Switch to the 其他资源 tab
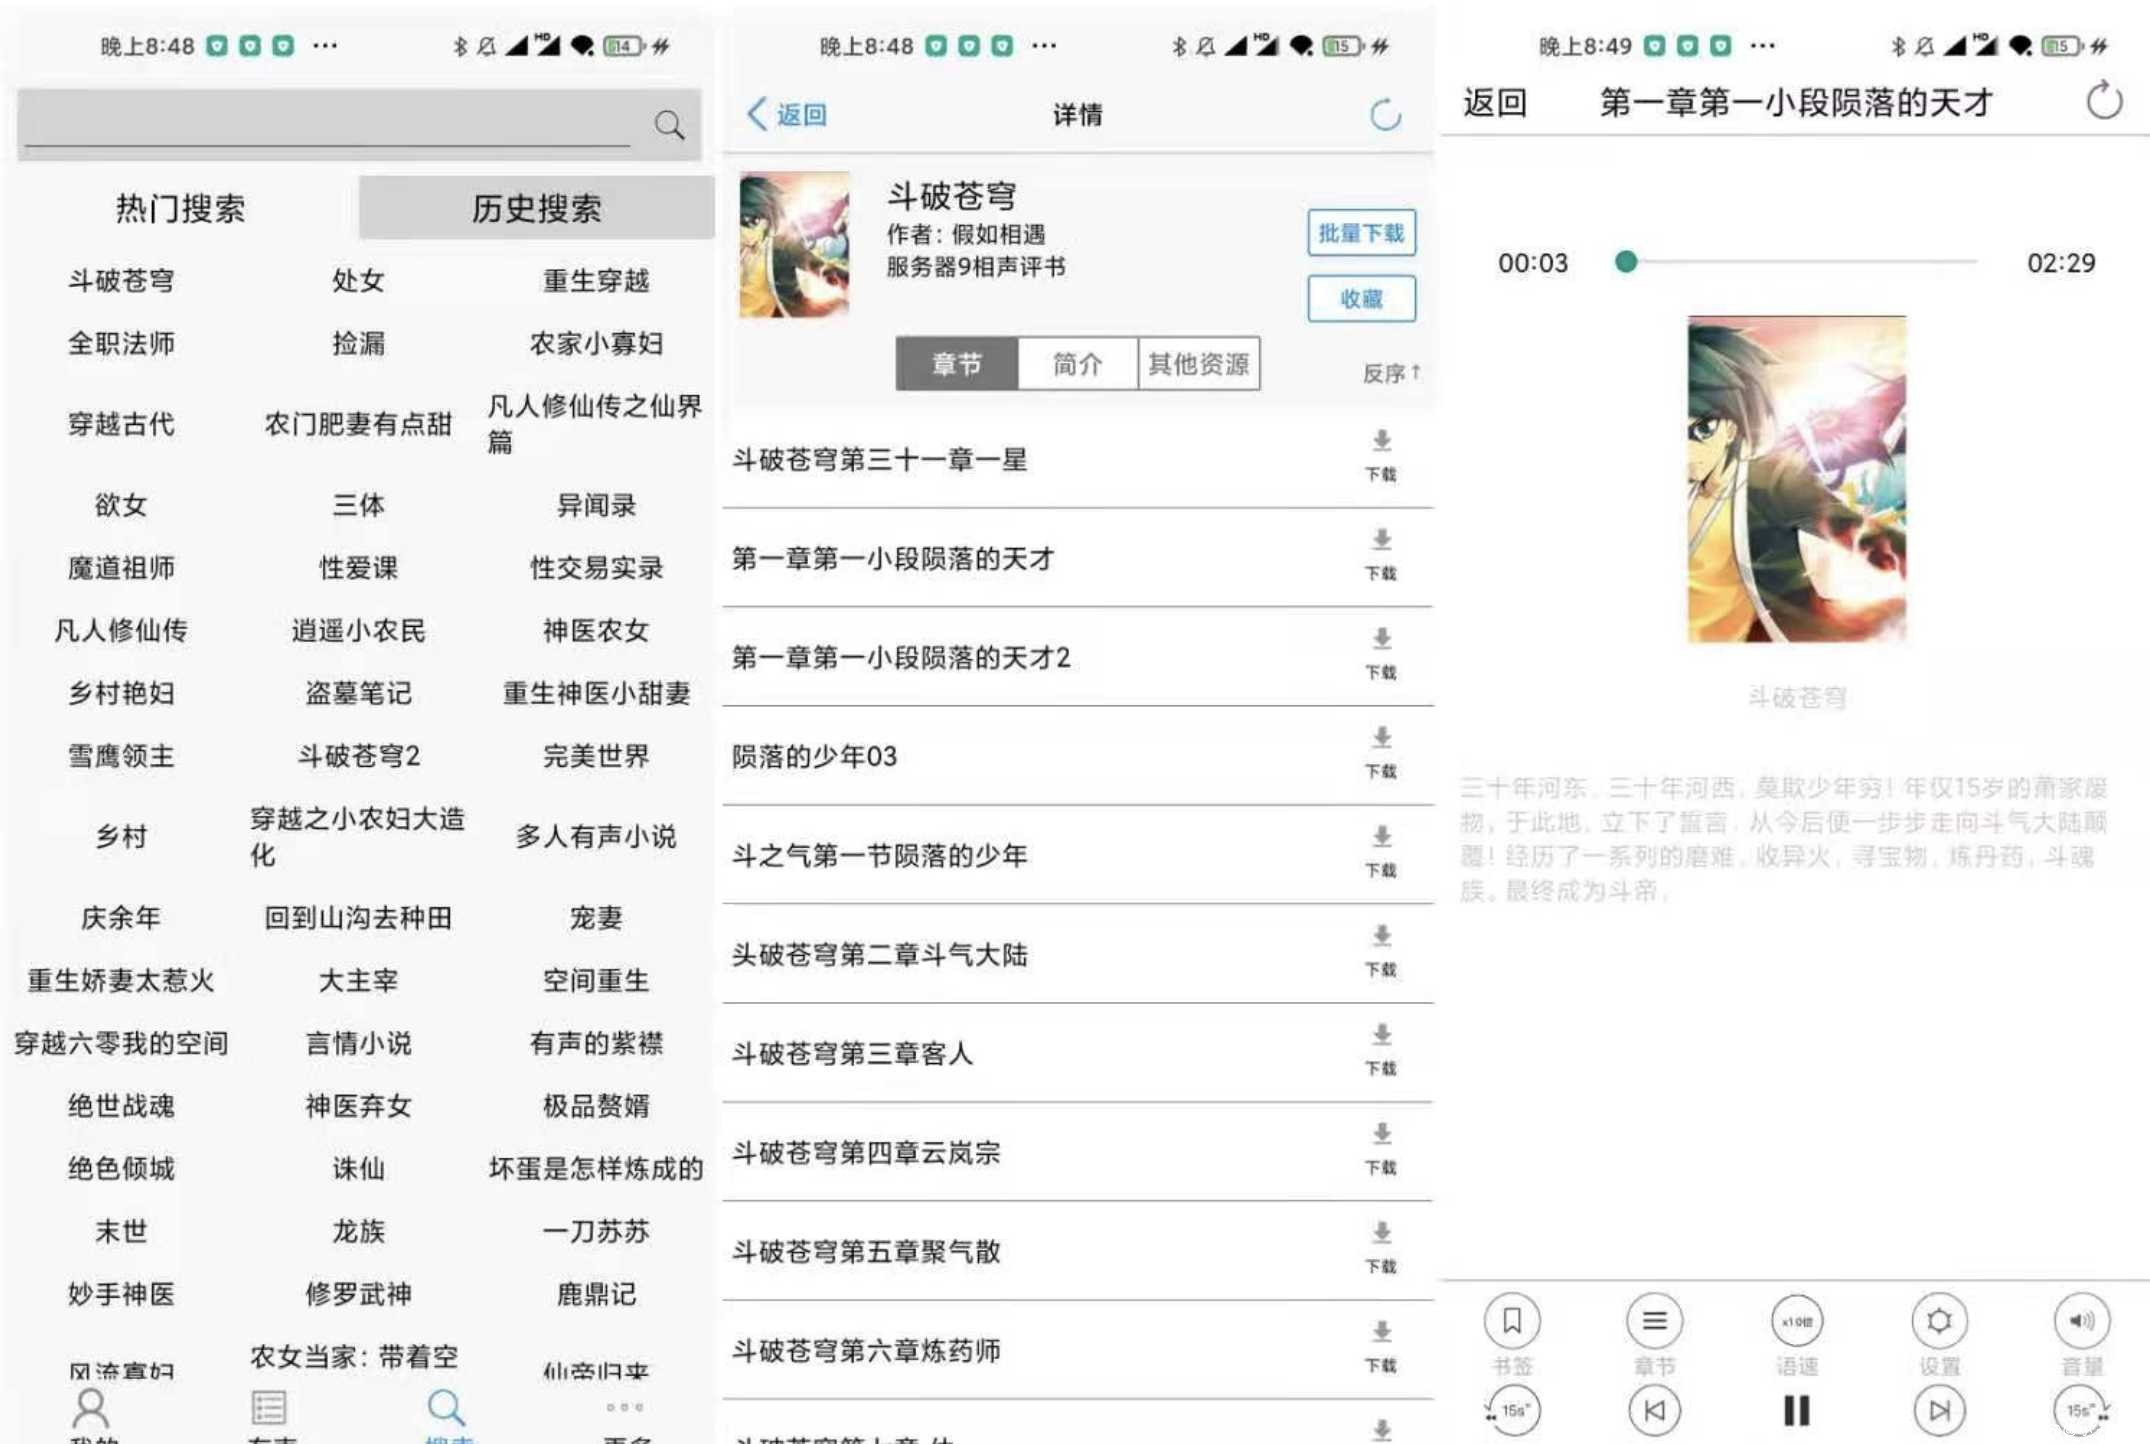This screenshot has width=2150, height=1444. point(1198,364)
